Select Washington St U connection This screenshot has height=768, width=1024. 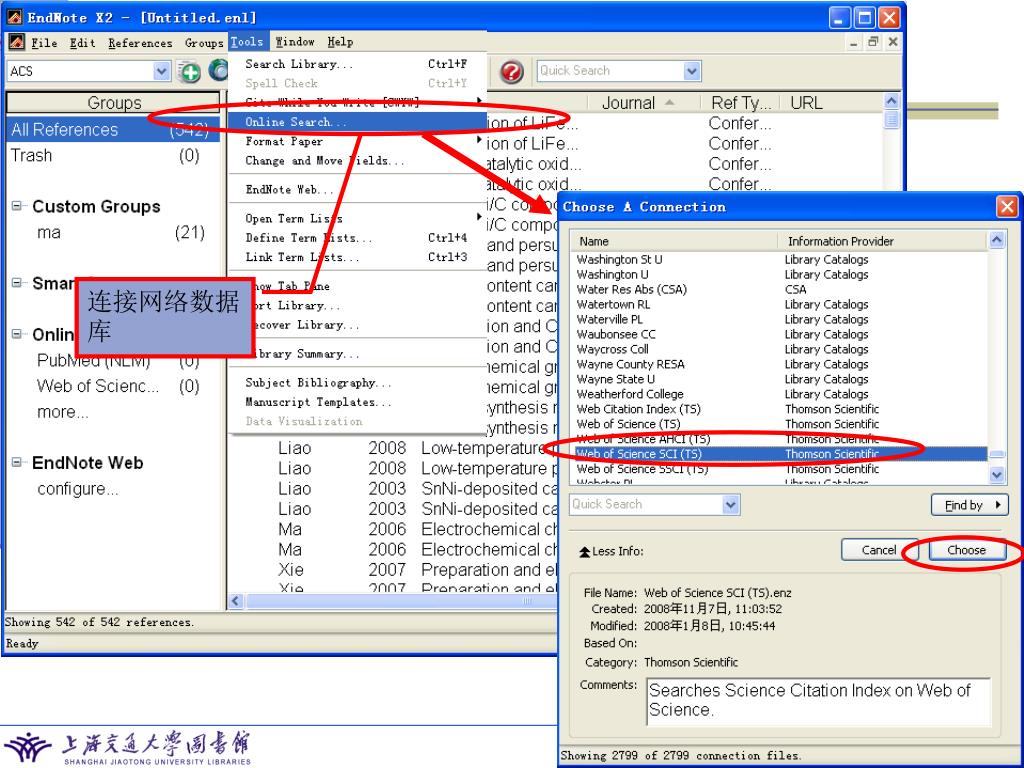[779, 259]
